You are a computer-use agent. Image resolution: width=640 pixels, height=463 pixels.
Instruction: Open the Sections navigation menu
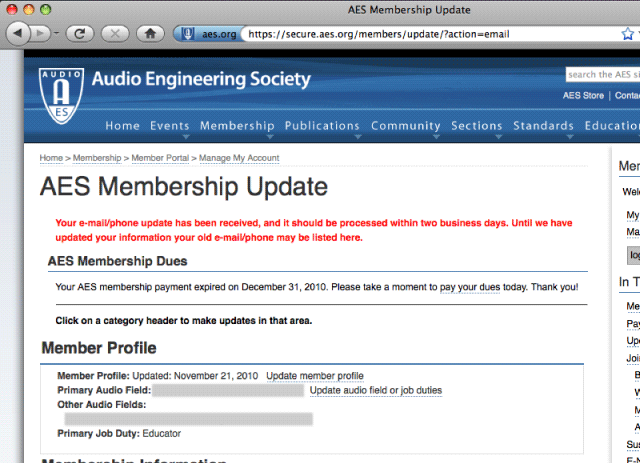(476, 126)
